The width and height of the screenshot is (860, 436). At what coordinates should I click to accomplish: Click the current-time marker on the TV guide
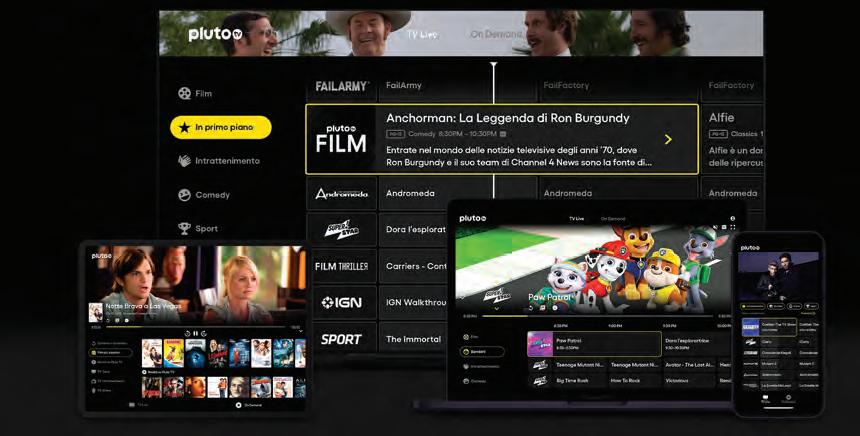click(494, 65)
